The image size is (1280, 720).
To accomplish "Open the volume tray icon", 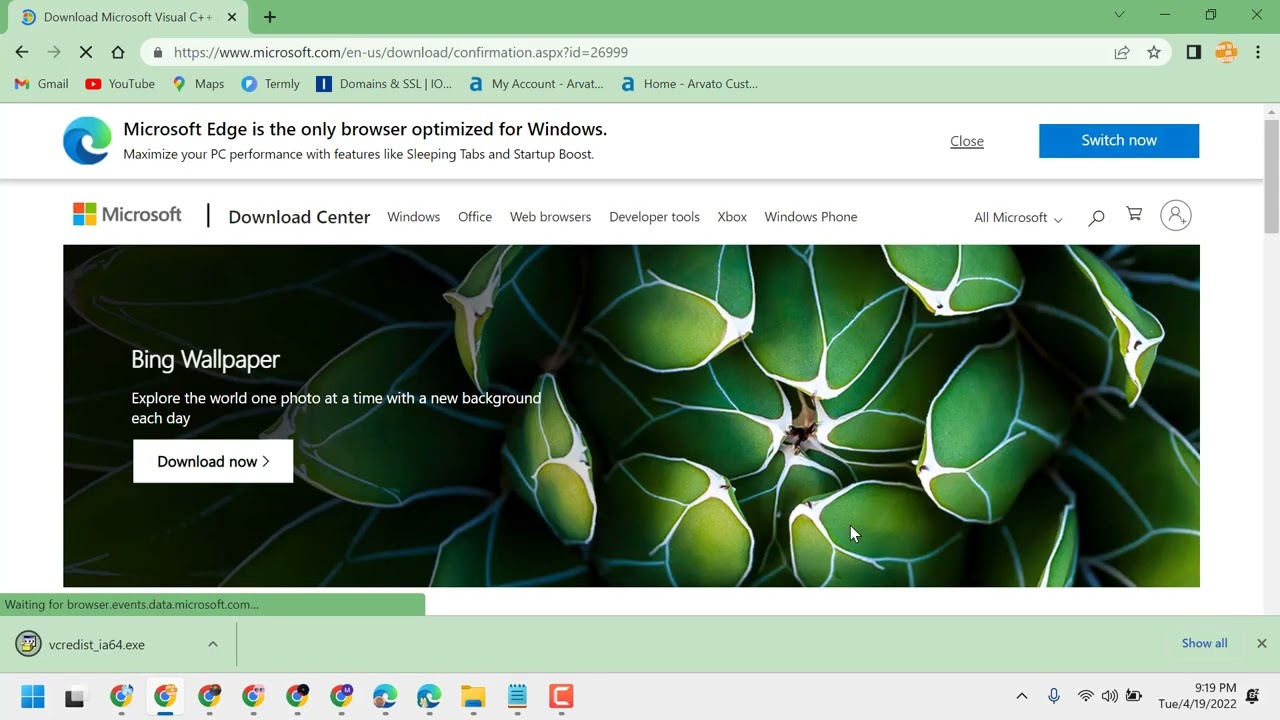I will point(1109,696).
